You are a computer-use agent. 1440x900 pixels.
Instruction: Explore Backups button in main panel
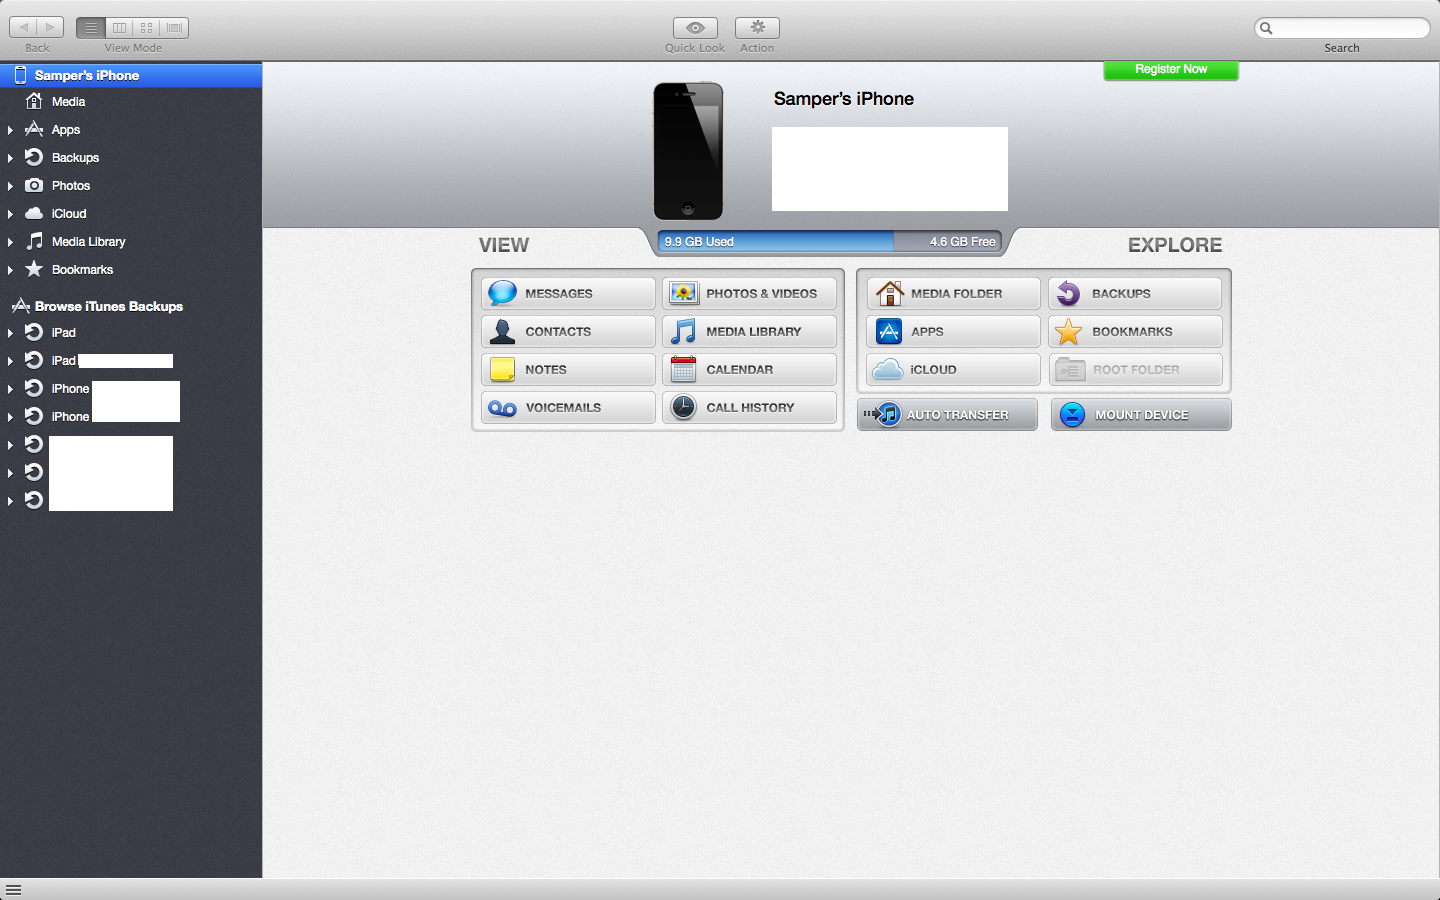(x=1135, y=293)
